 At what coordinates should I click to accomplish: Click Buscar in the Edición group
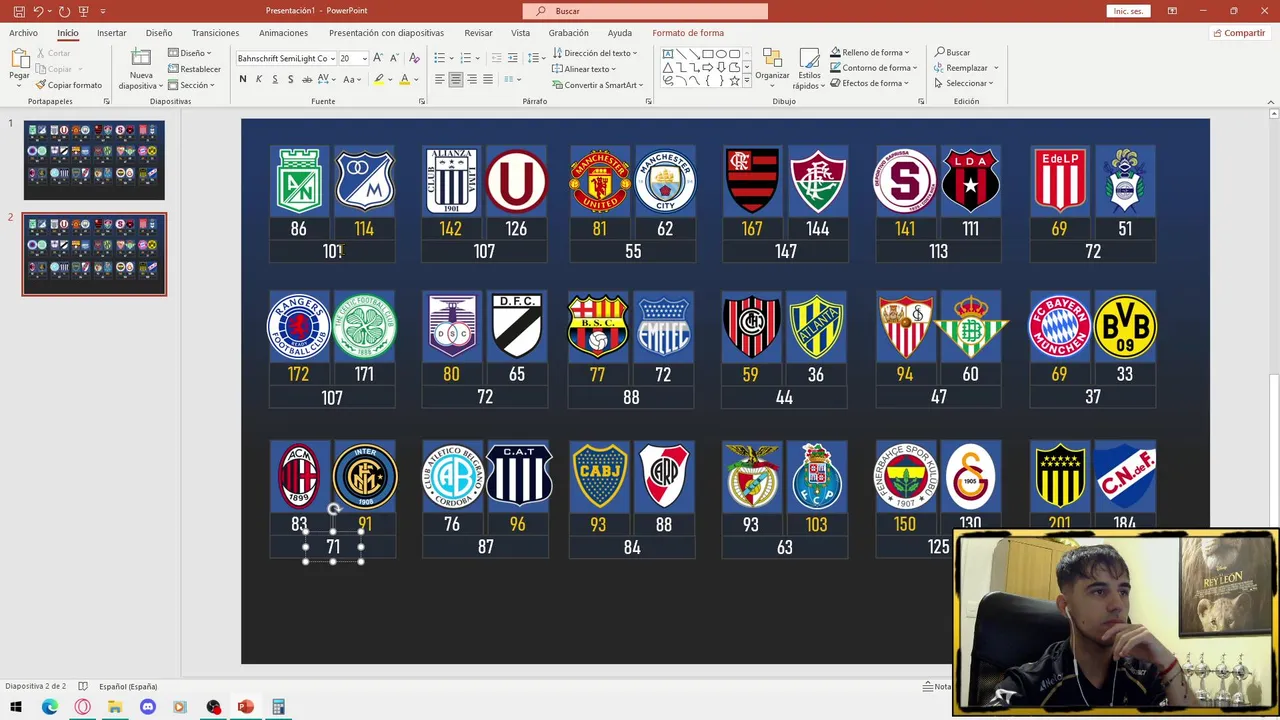952,52
